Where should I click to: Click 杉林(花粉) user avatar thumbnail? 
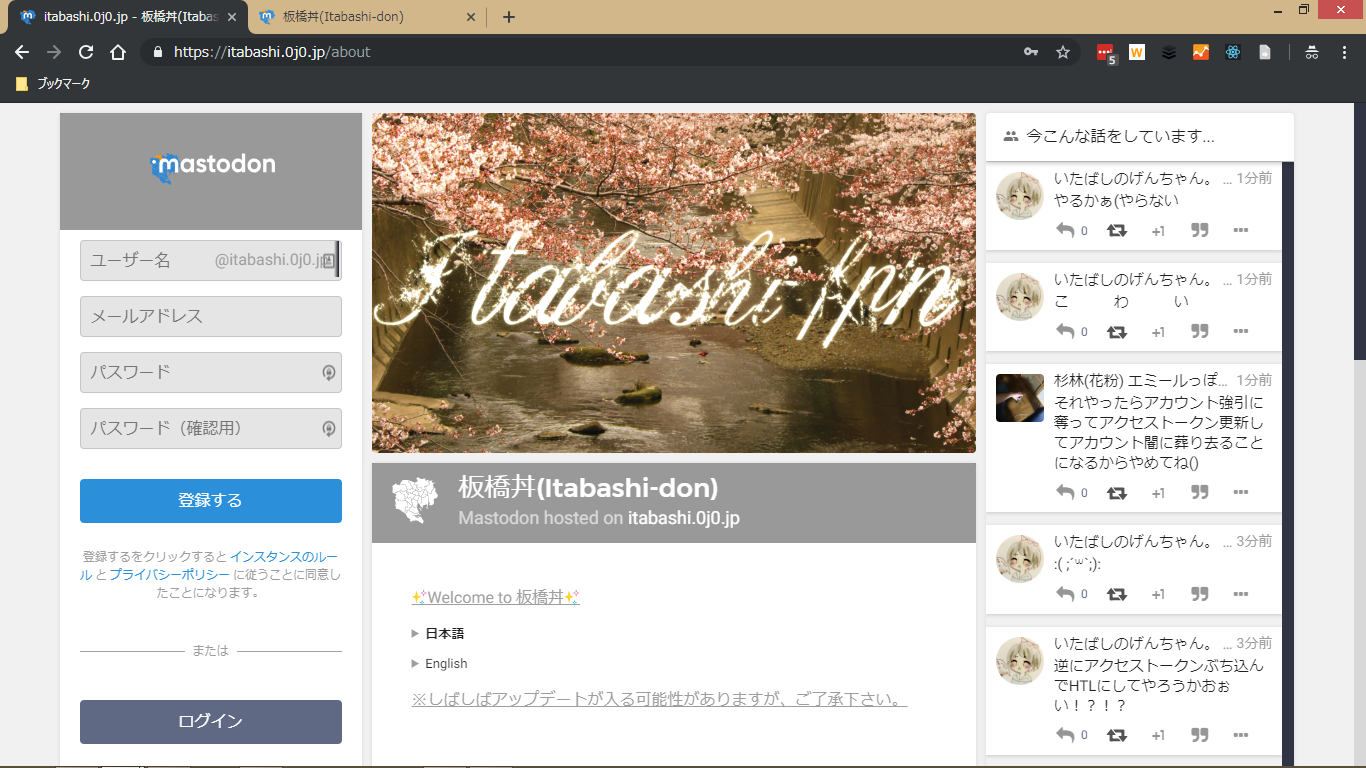pos(1020,398)
